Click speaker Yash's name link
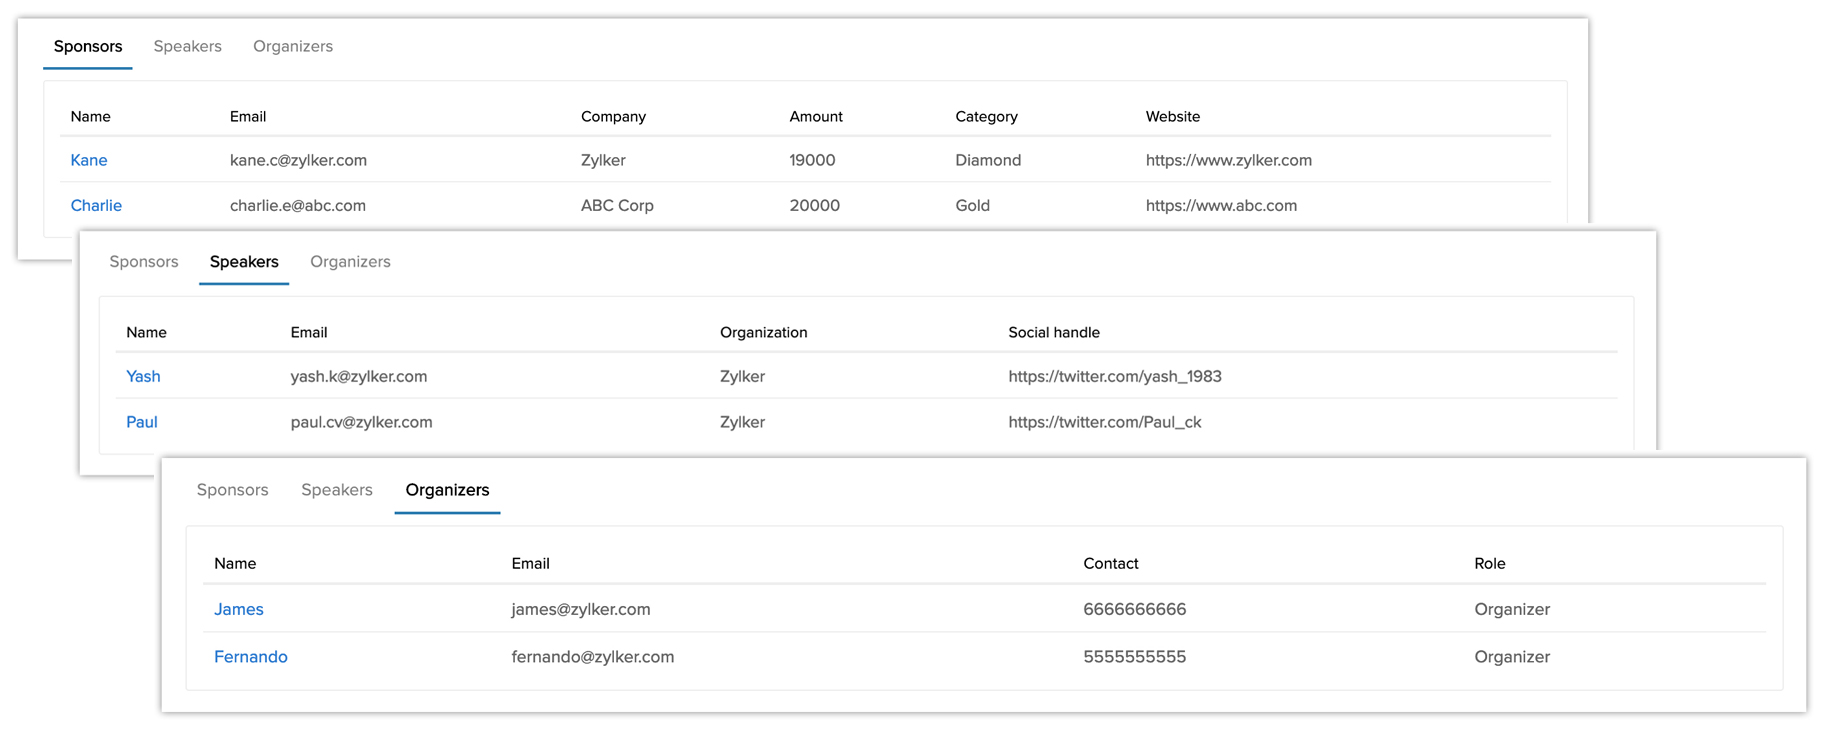Viewport: 1835px width, 732px height. click(143, 377)
